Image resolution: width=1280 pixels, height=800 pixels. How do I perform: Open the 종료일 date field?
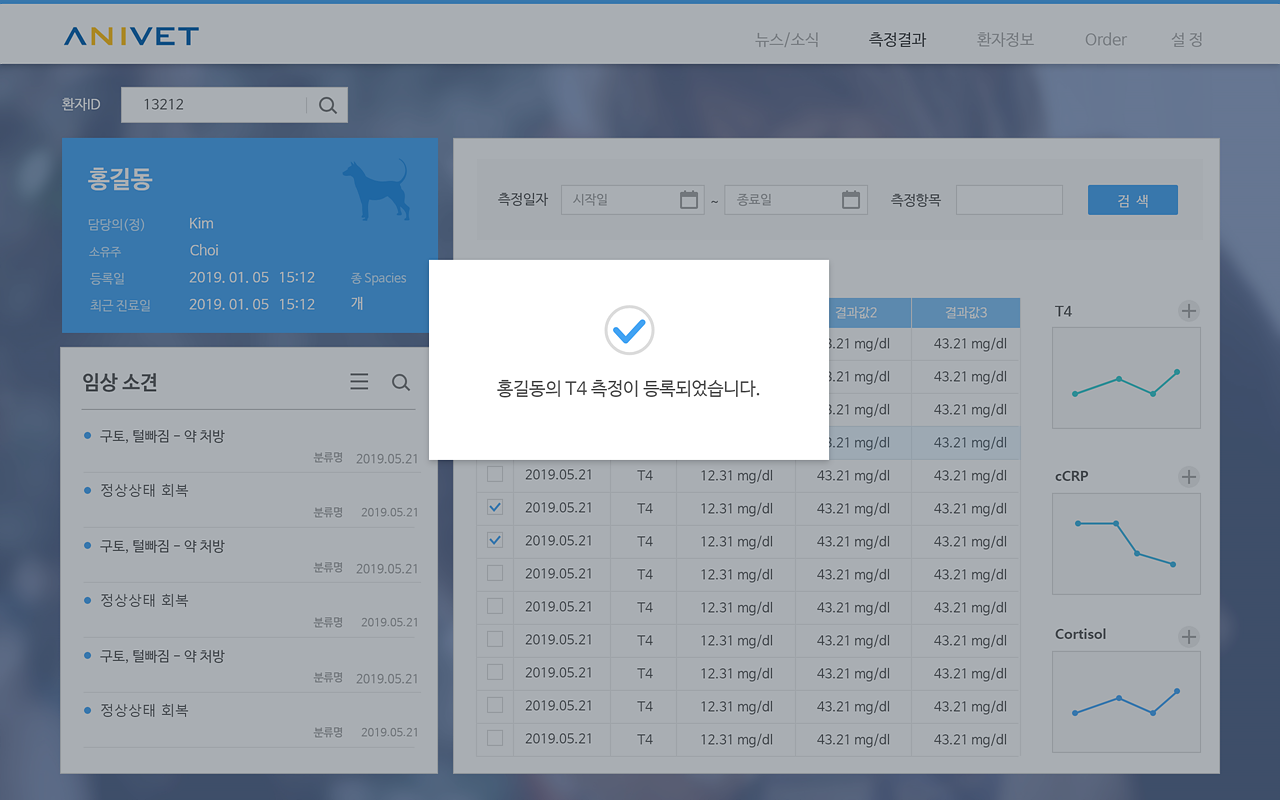click(783, 200)
